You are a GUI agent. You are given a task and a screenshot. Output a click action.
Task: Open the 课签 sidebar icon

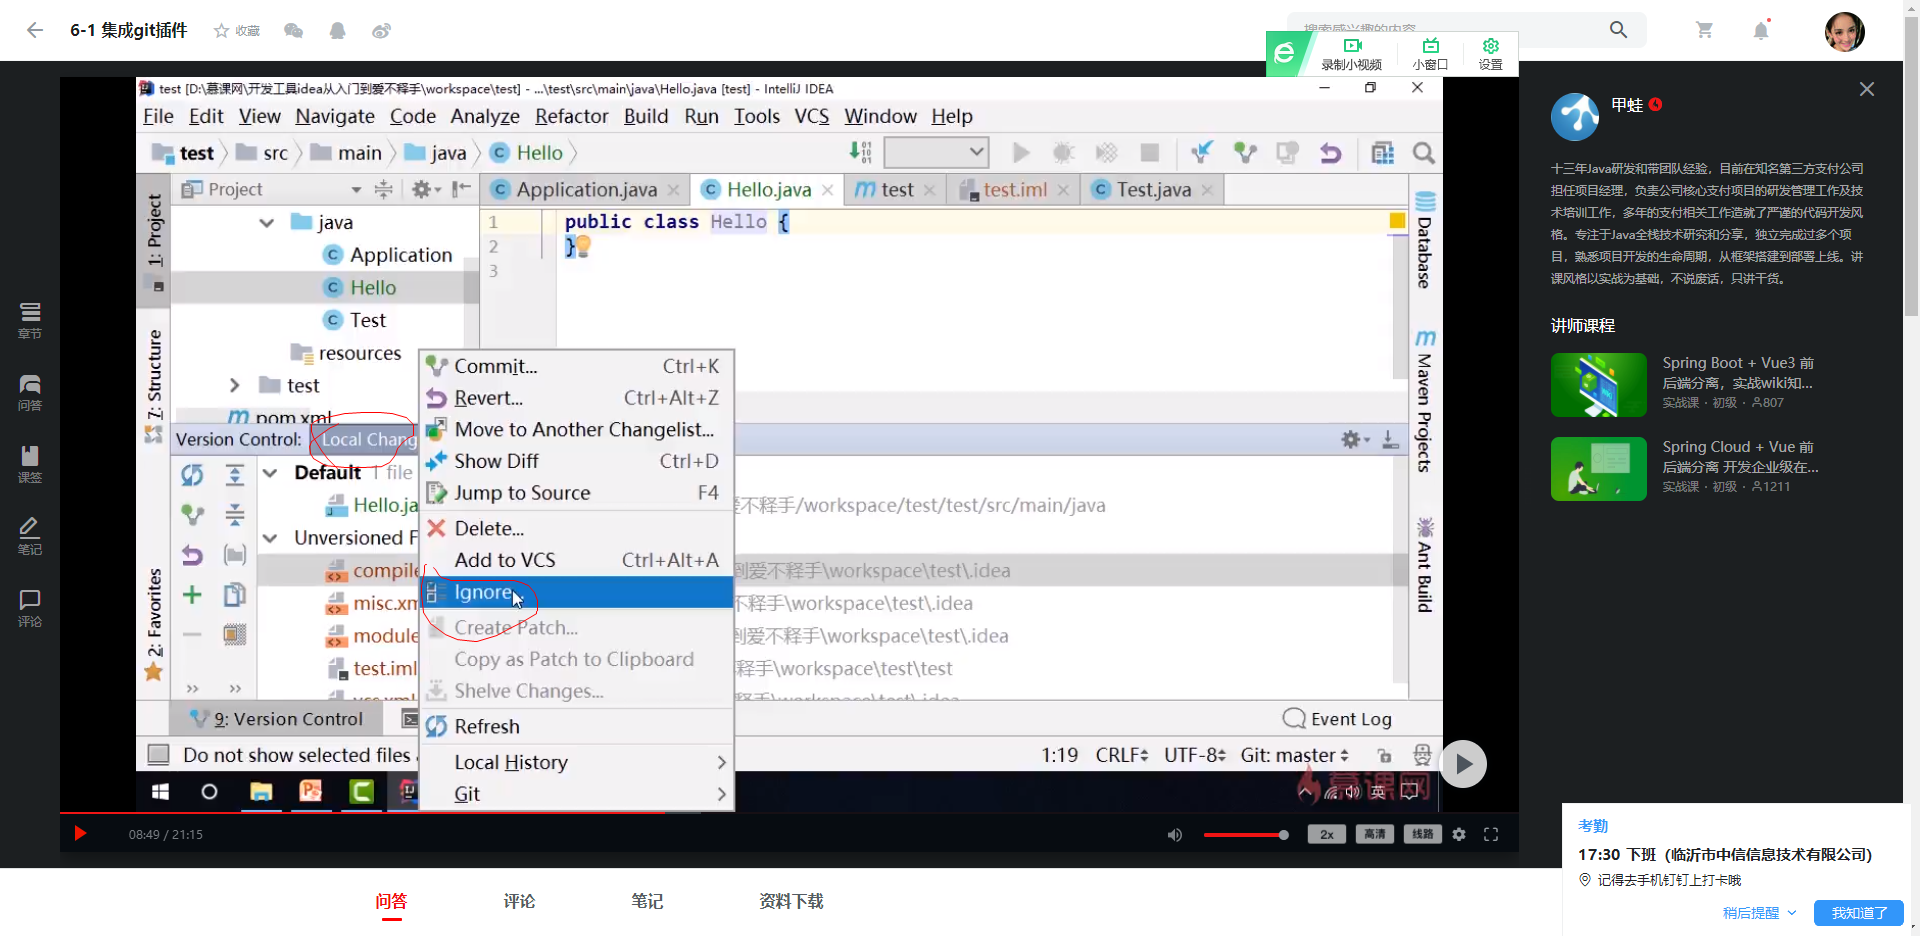[30, 464]
